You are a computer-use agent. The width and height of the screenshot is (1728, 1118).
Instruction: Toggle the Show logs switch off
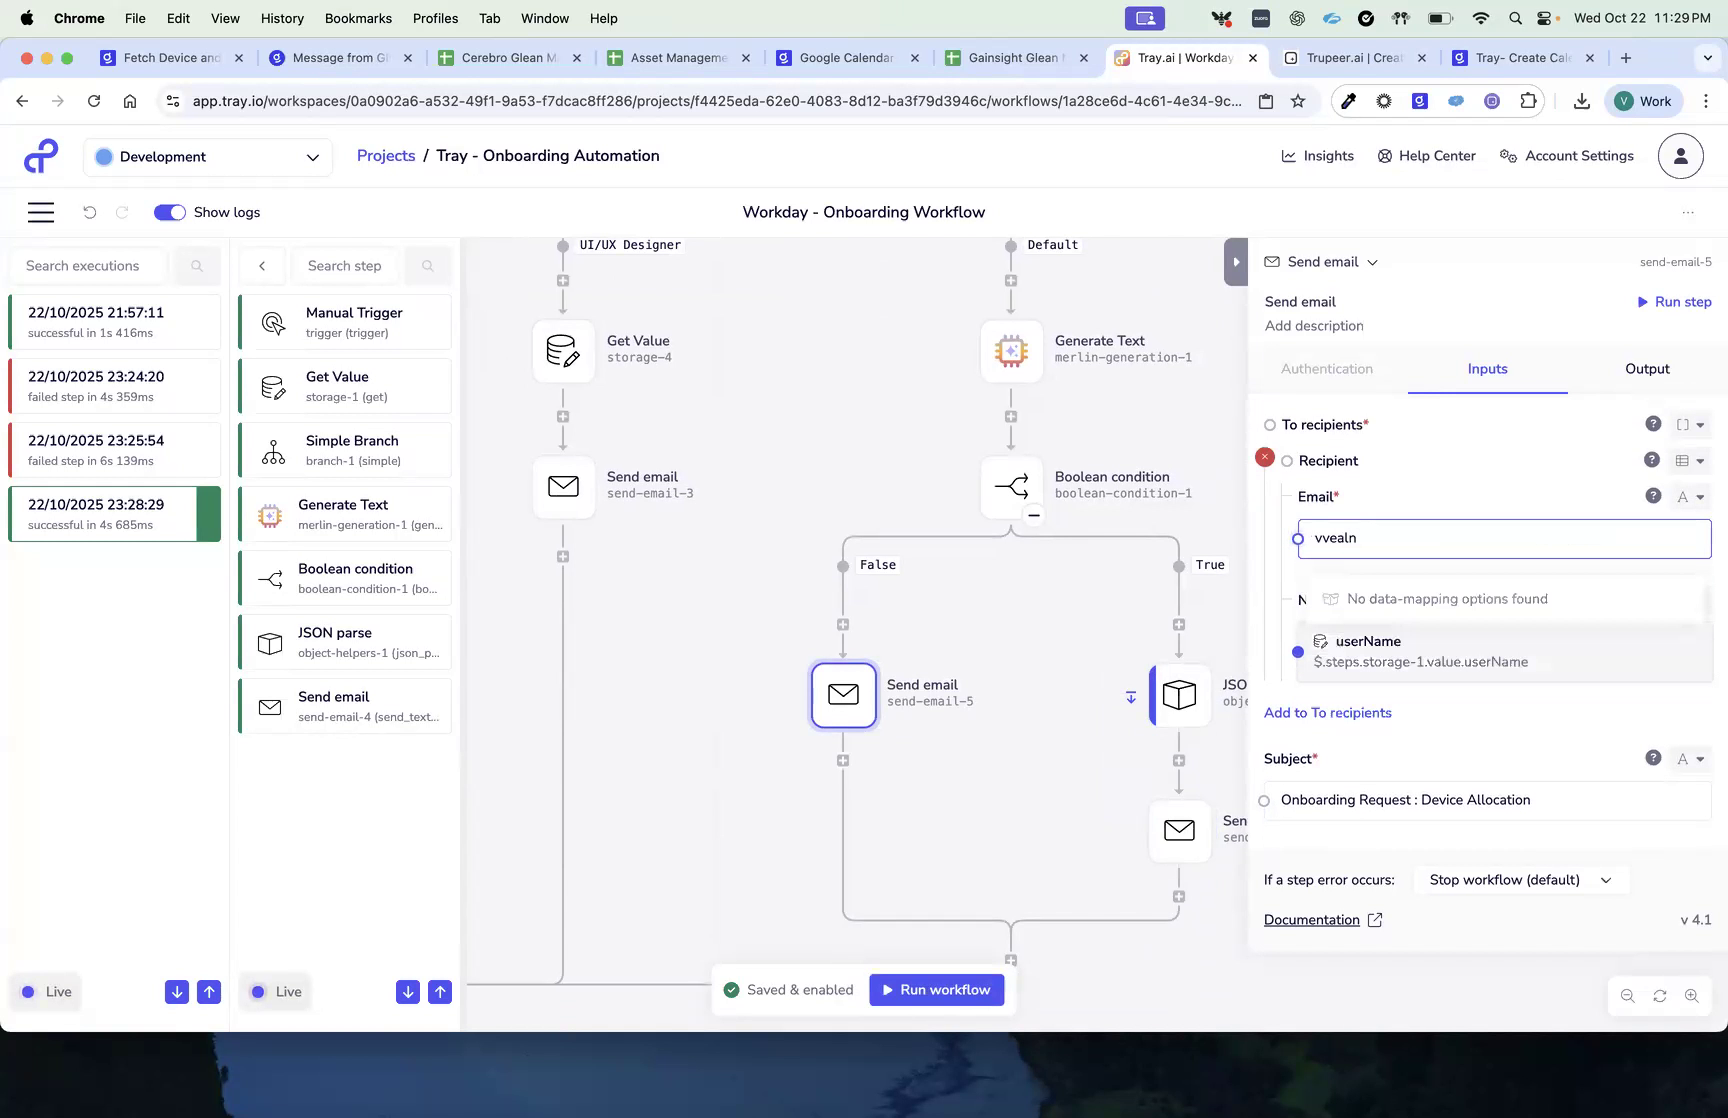click(169, 212)
